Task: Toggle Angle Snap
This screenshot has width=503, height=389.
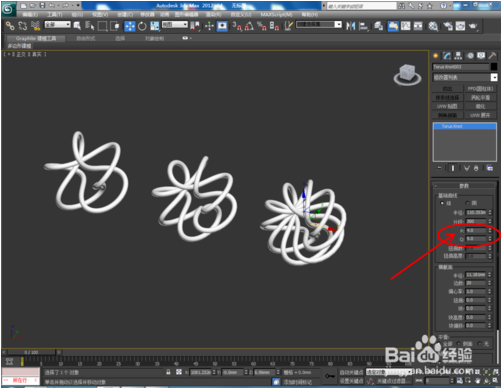Action: coord(249,26)
